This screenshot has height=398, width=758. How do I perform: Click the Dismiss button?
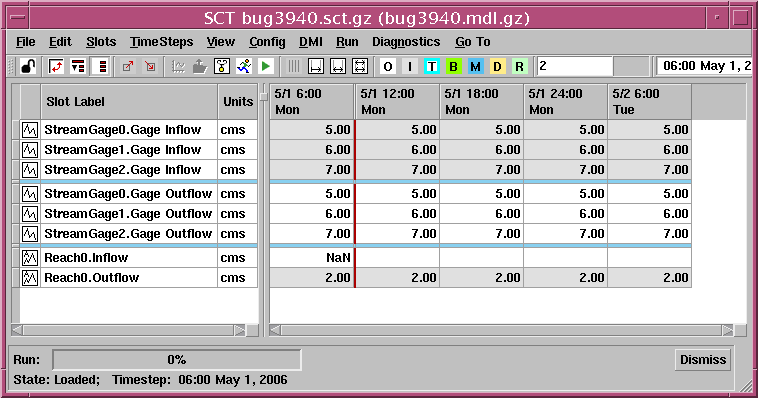pyautogui.click(x=703, y=360)
